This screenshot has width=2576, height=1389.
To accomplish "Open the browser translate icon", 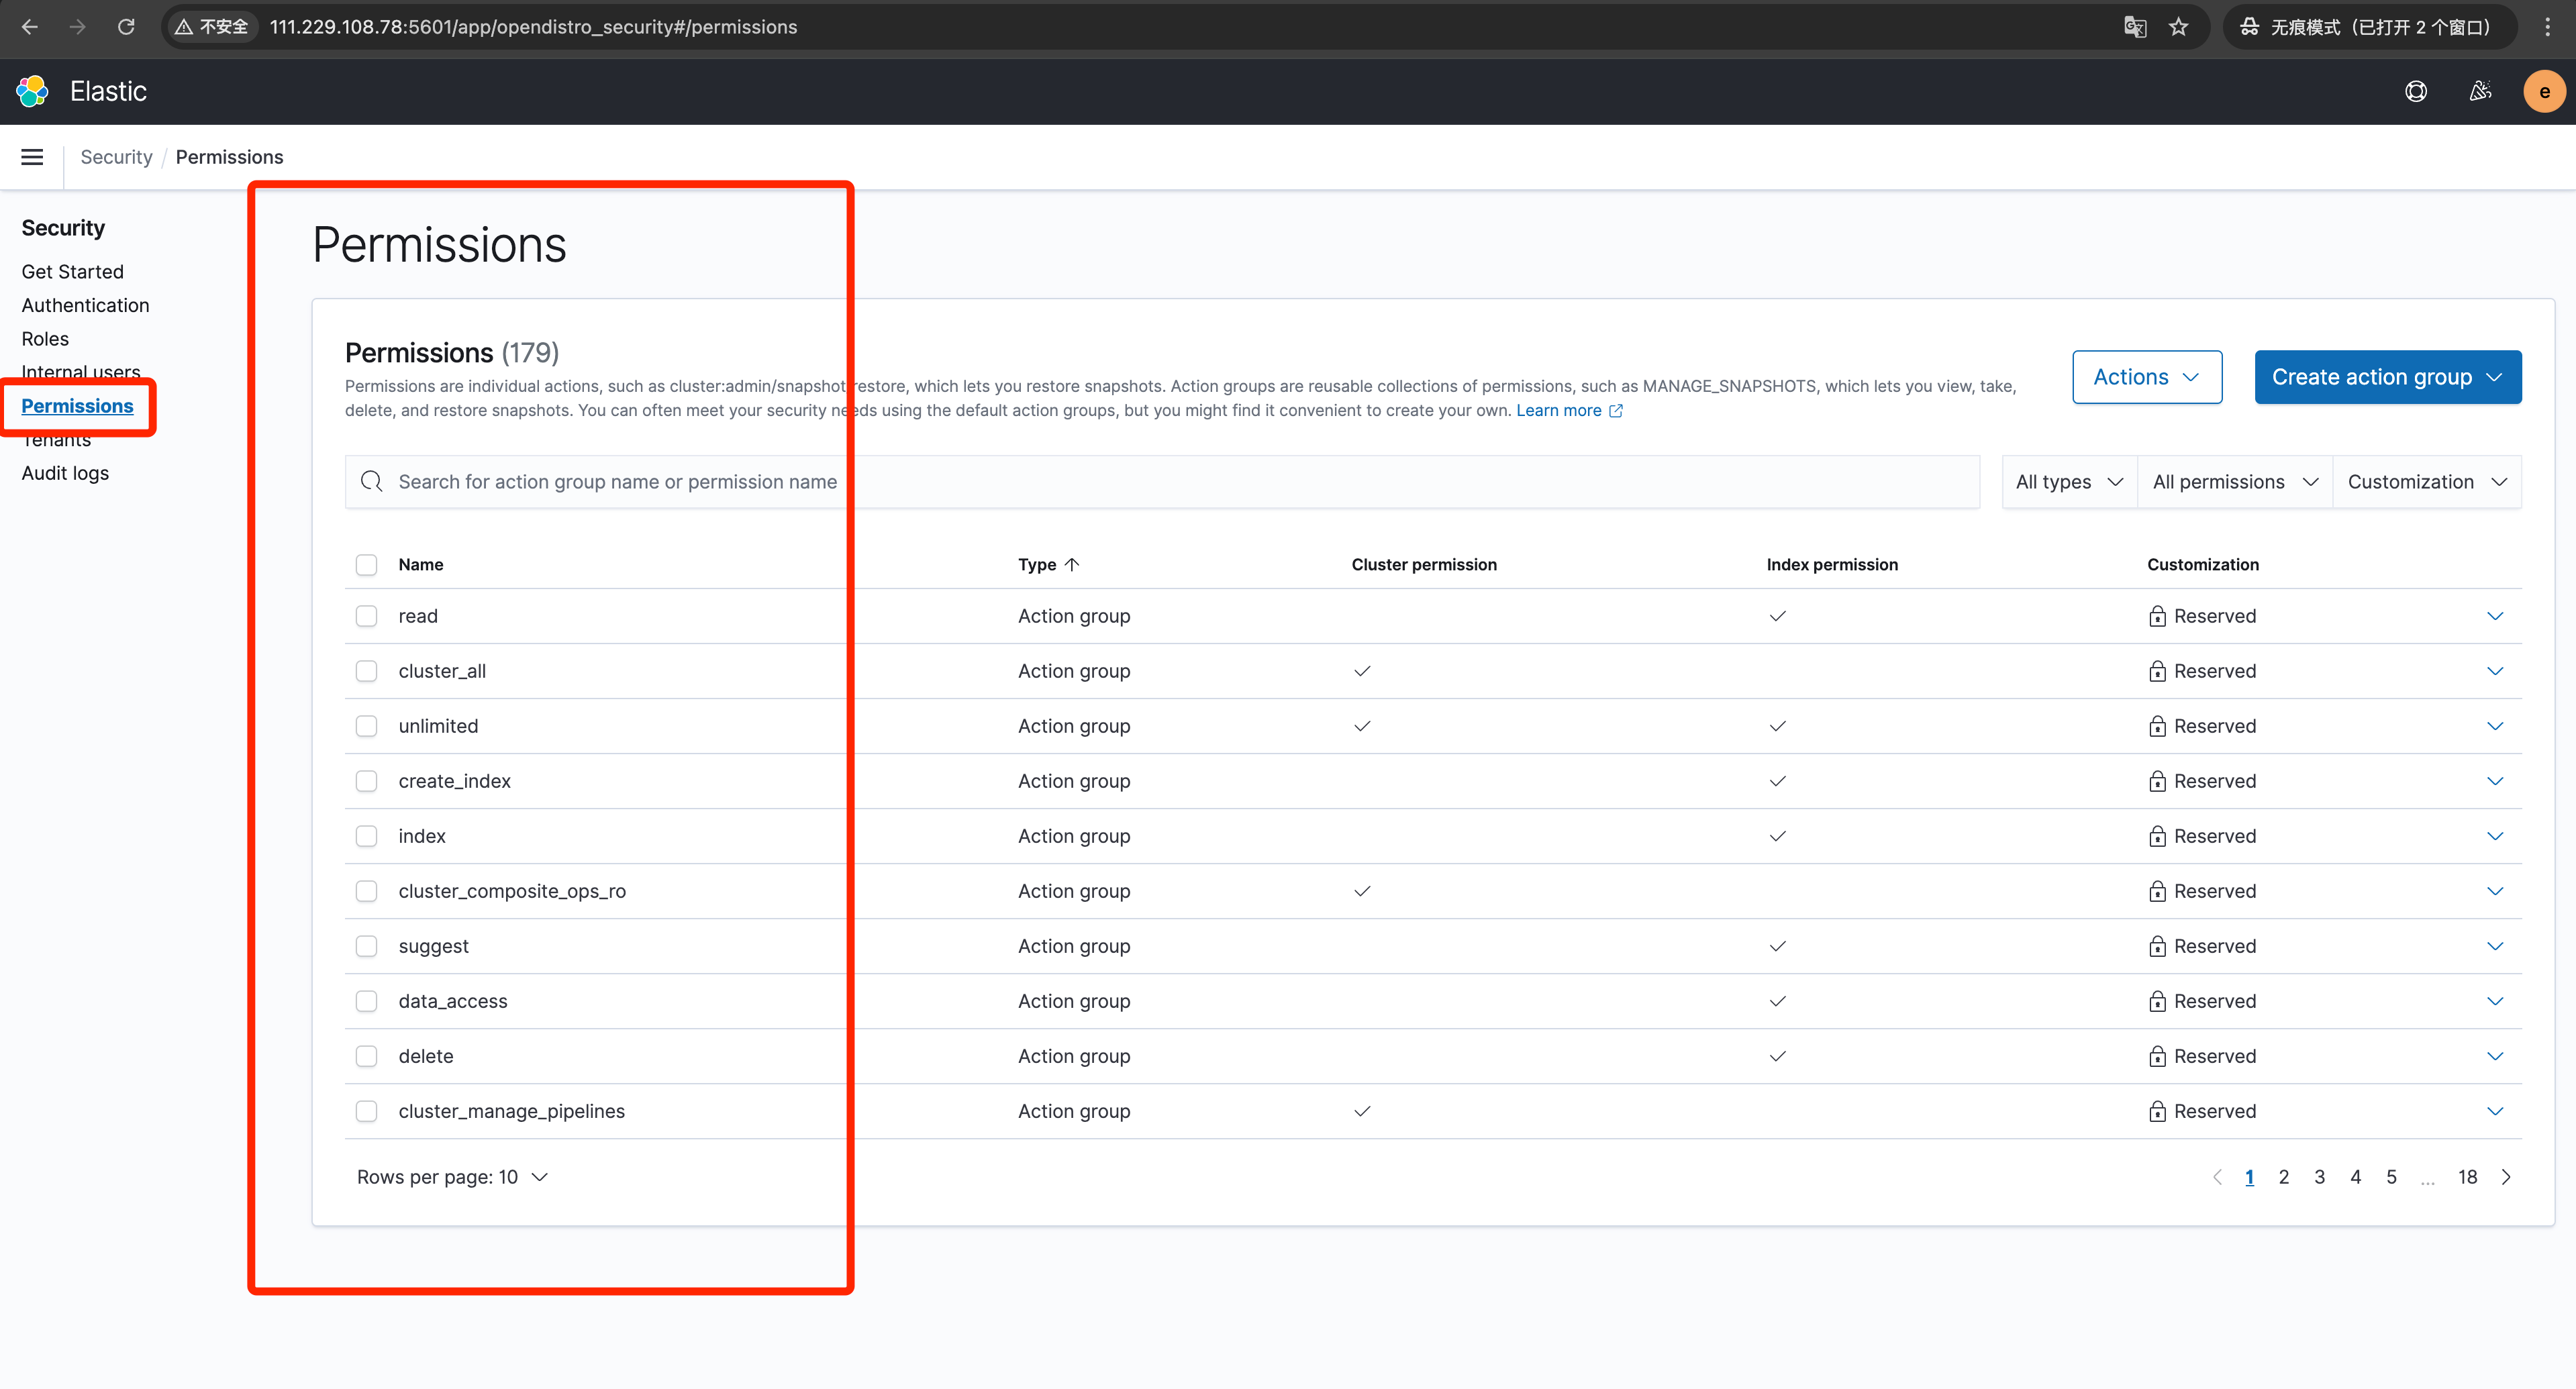I will click(x=2134, y=27).
